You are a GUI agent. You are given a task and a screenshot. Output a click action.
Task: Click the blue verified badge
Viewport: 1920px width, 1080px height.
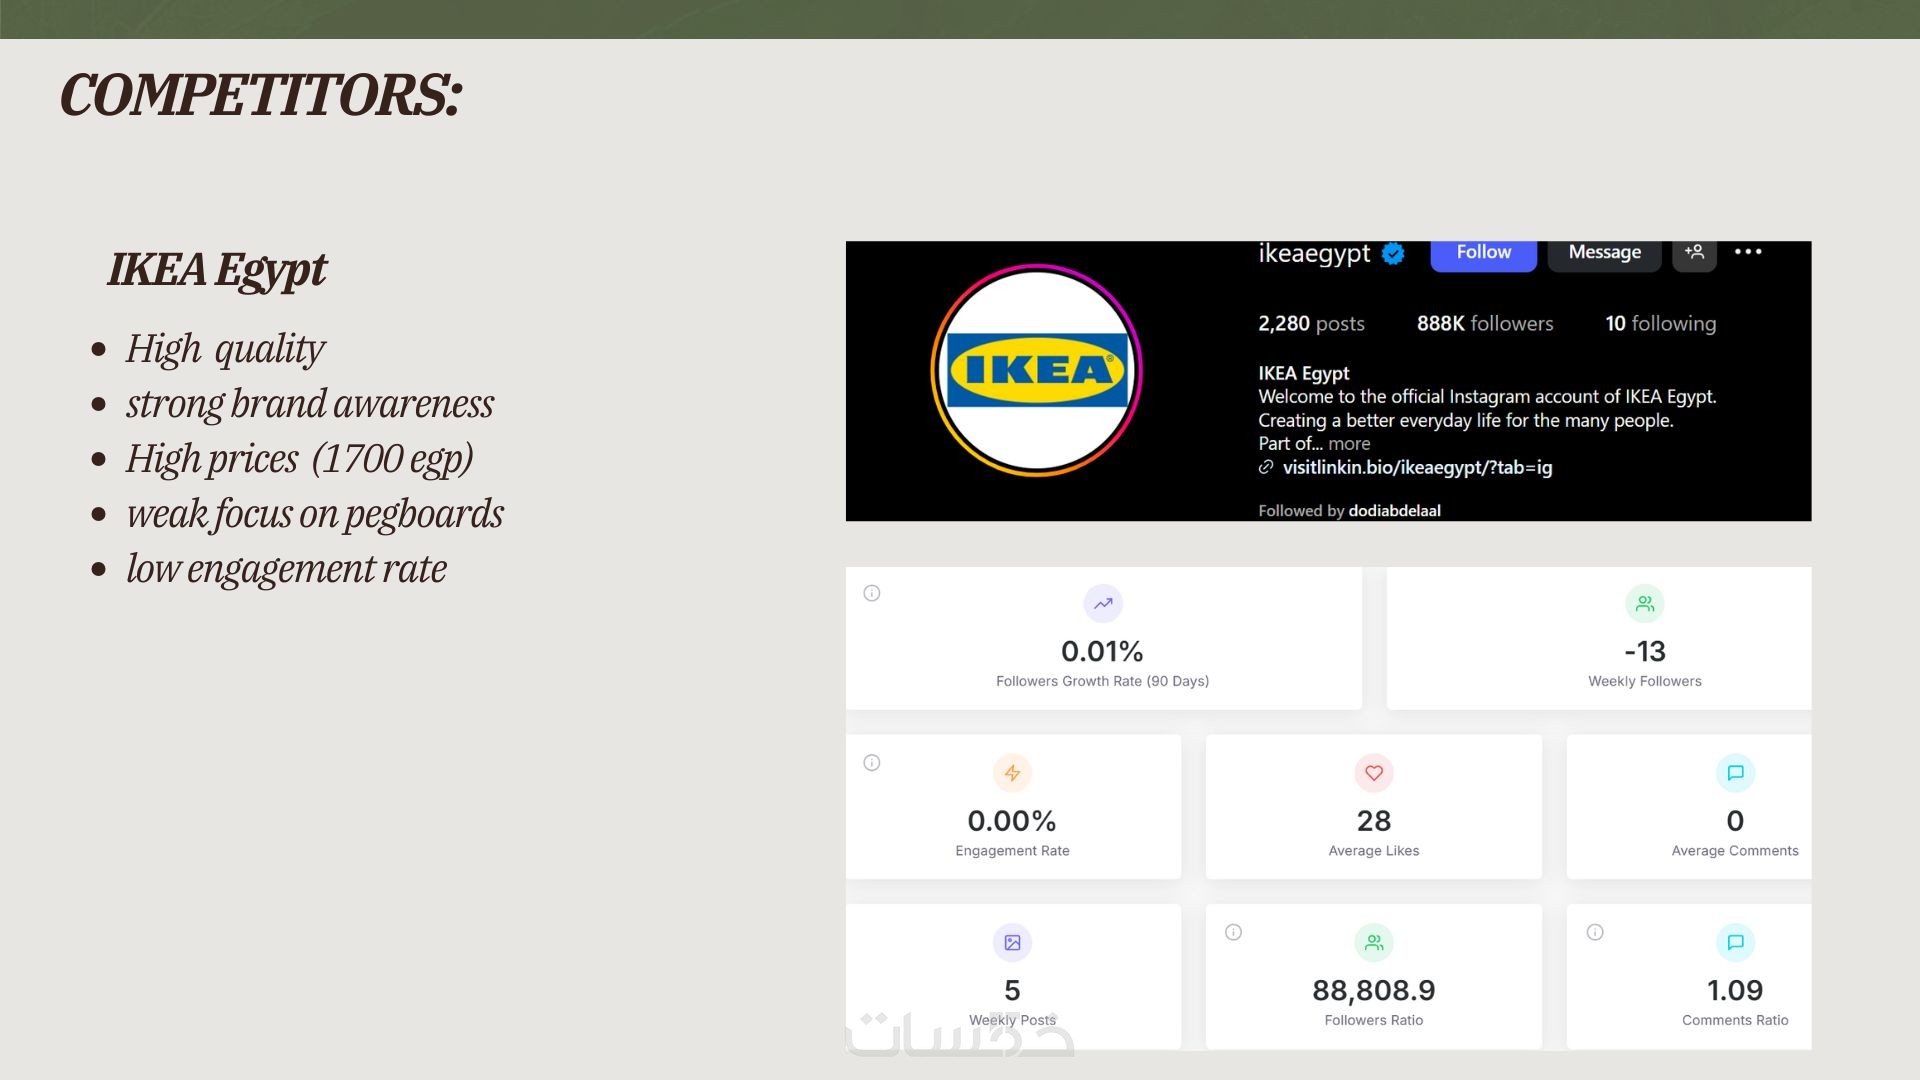[1393, 254]
